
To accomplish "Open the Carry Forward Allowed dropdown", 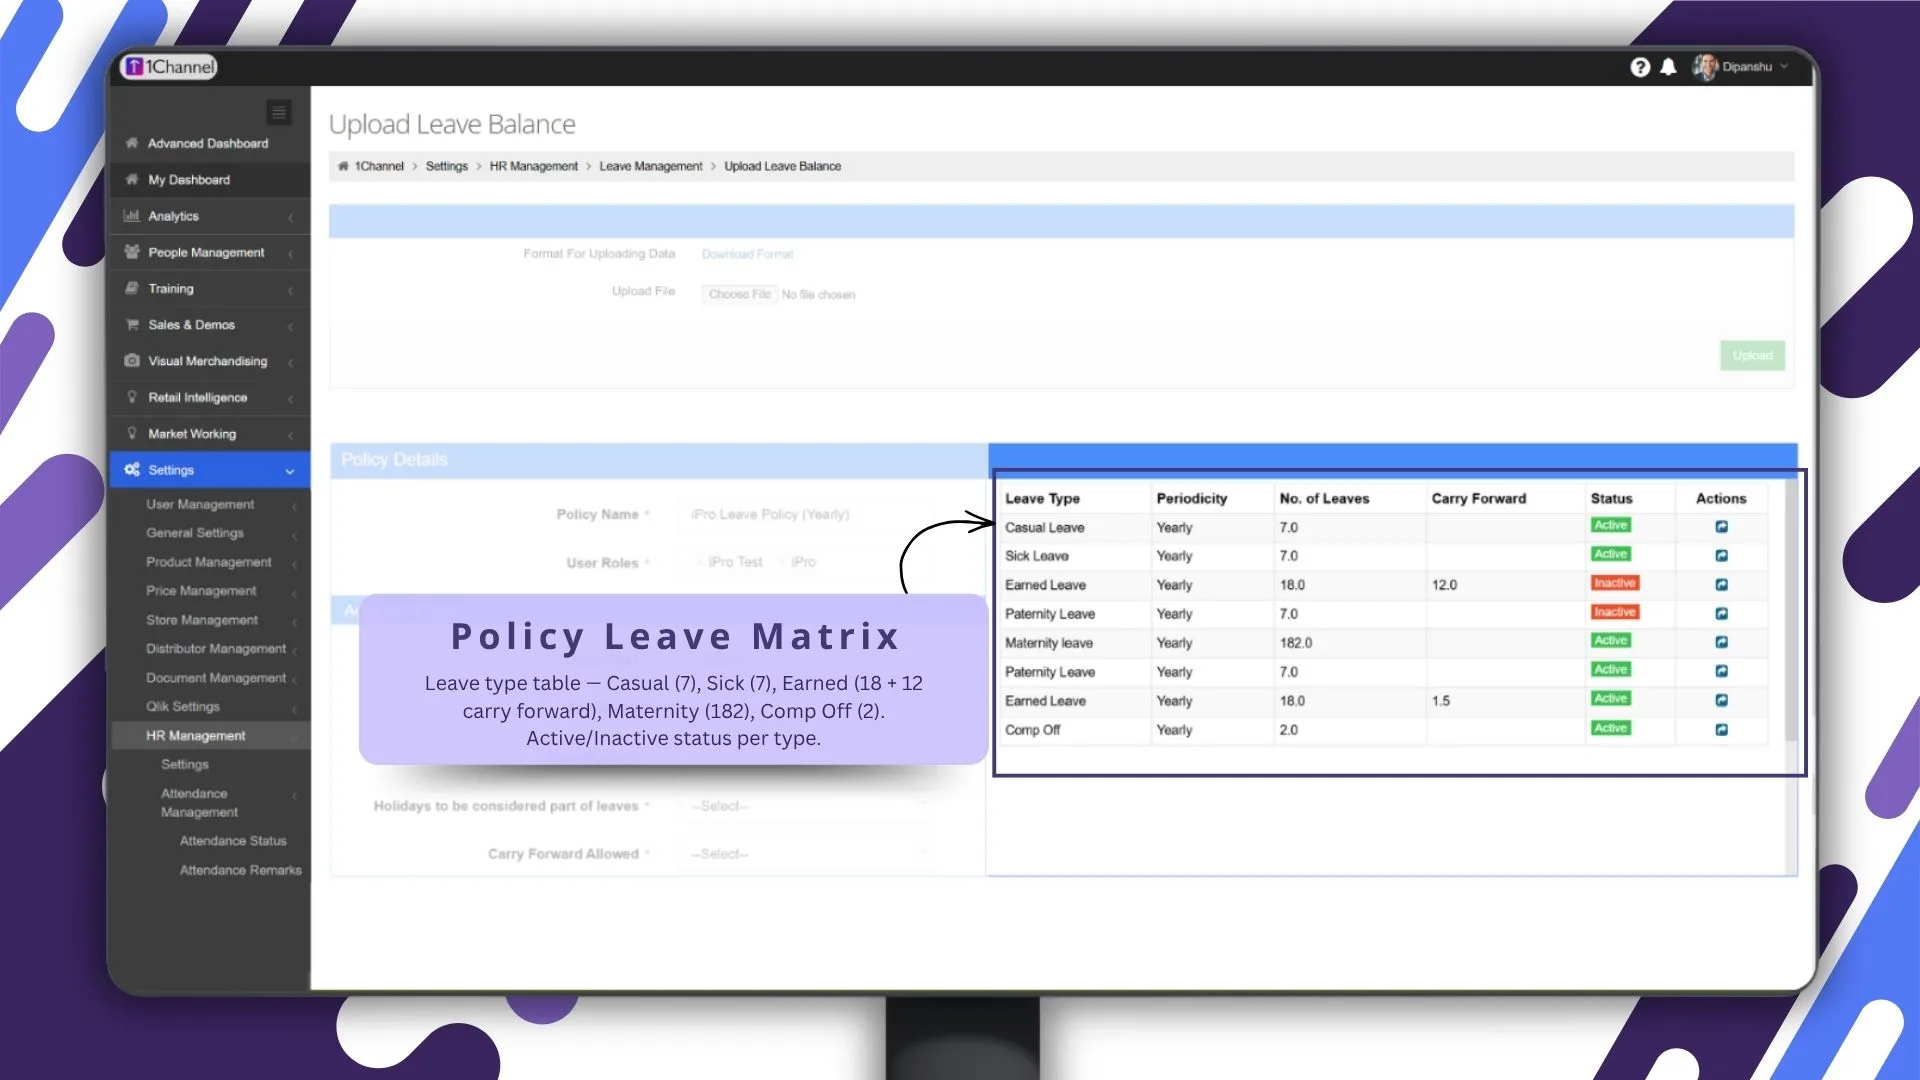I will point(806,853).
